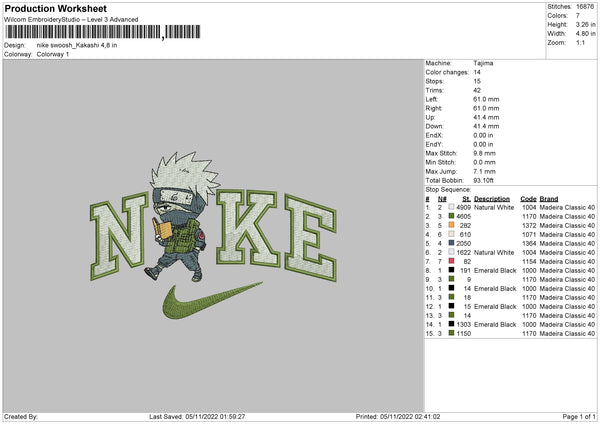Click the St. column header

pos(466,199)
